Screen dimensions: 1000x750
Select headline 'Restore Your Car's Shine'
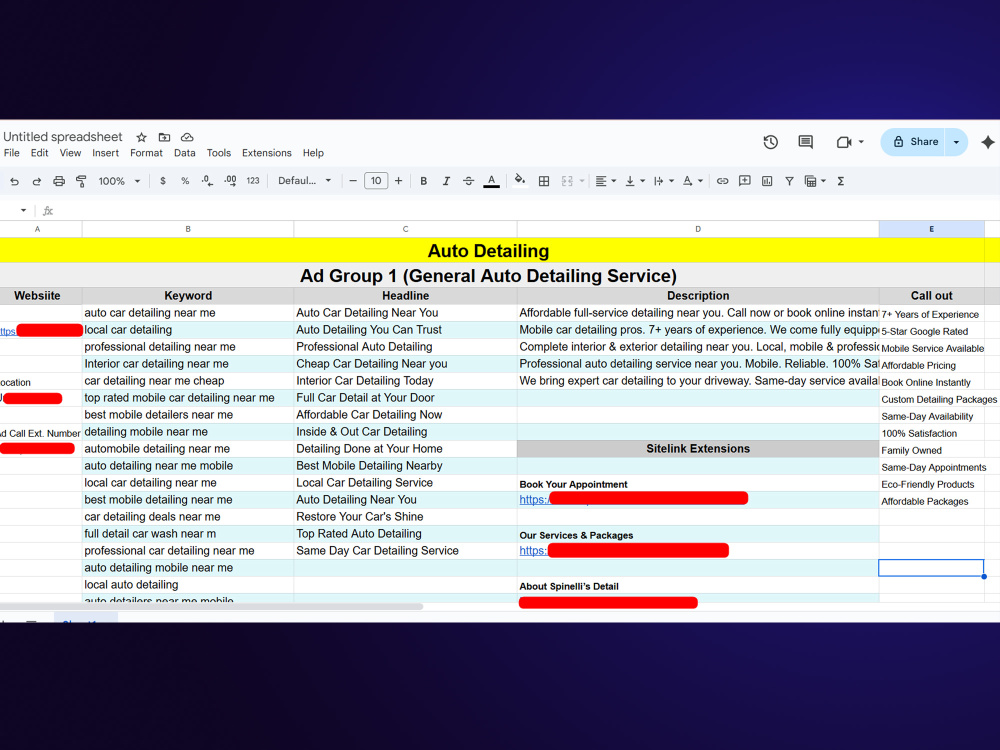[405, 517]
